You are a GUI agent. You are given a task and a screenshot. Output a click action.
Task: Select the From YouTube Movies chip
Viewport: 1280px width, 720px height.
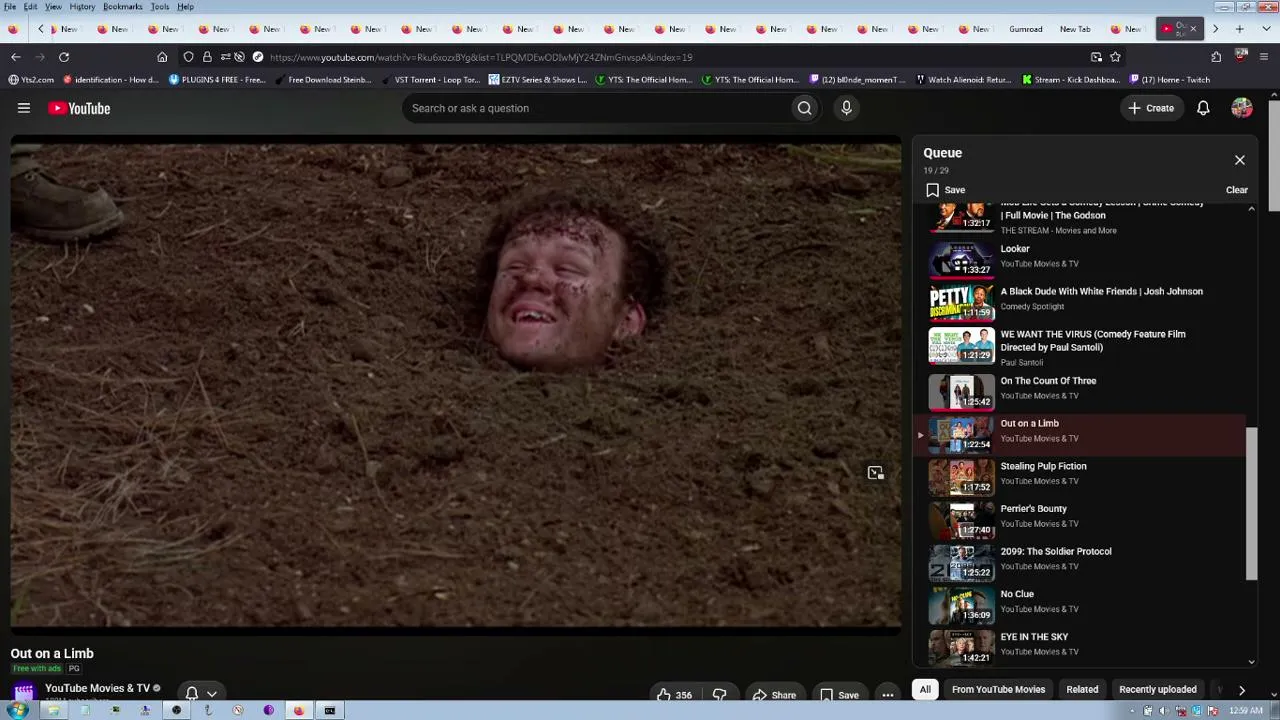(998, 689)
